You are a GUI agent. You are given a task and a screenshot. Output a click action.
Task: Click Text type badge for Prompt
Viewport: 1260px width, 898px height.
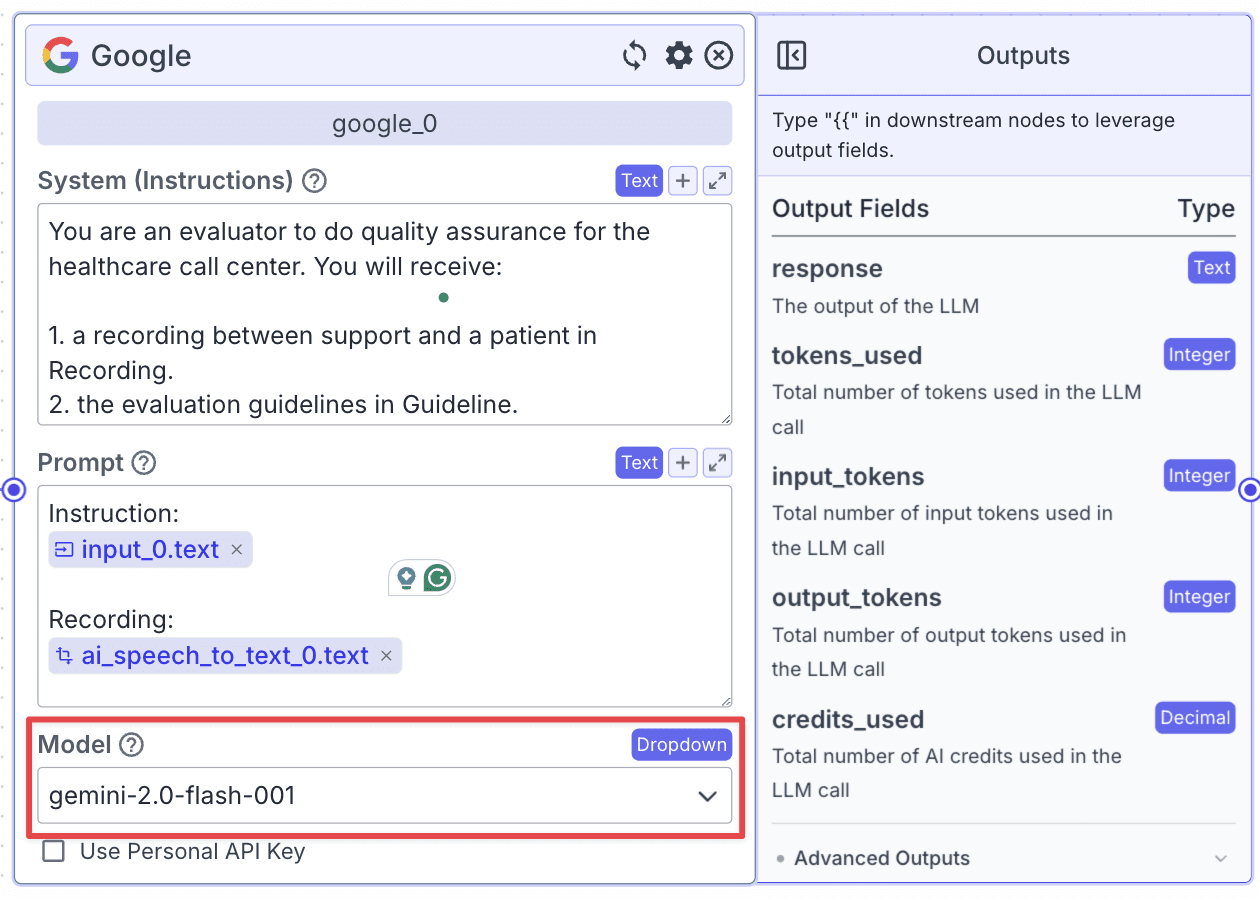pyautogui.click(x=640, y=463)
